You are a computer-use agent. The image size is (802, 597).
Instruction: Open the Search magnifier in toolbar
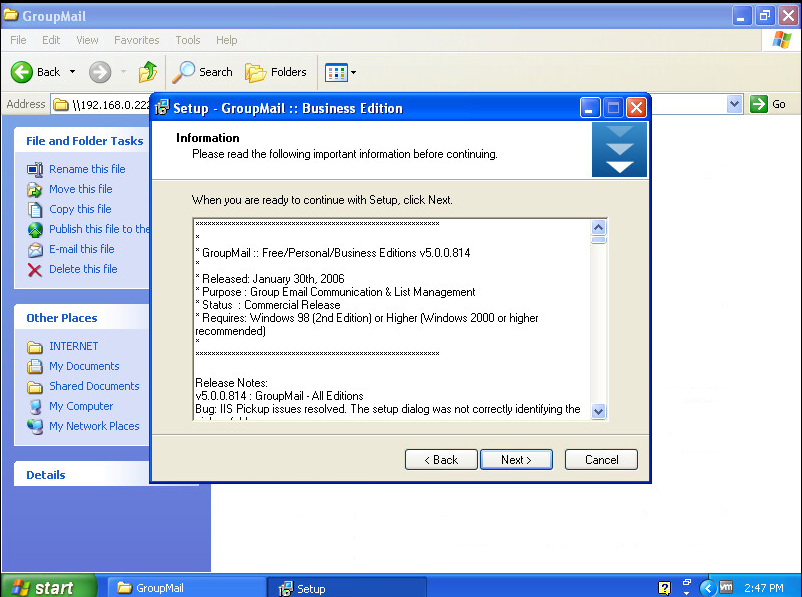tap(184, 72)
